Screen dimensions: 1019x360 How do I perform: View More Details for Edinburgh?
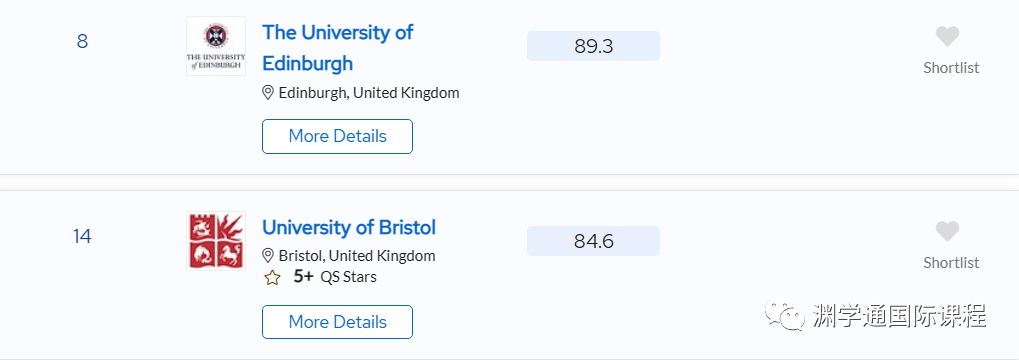pos(337,136)
